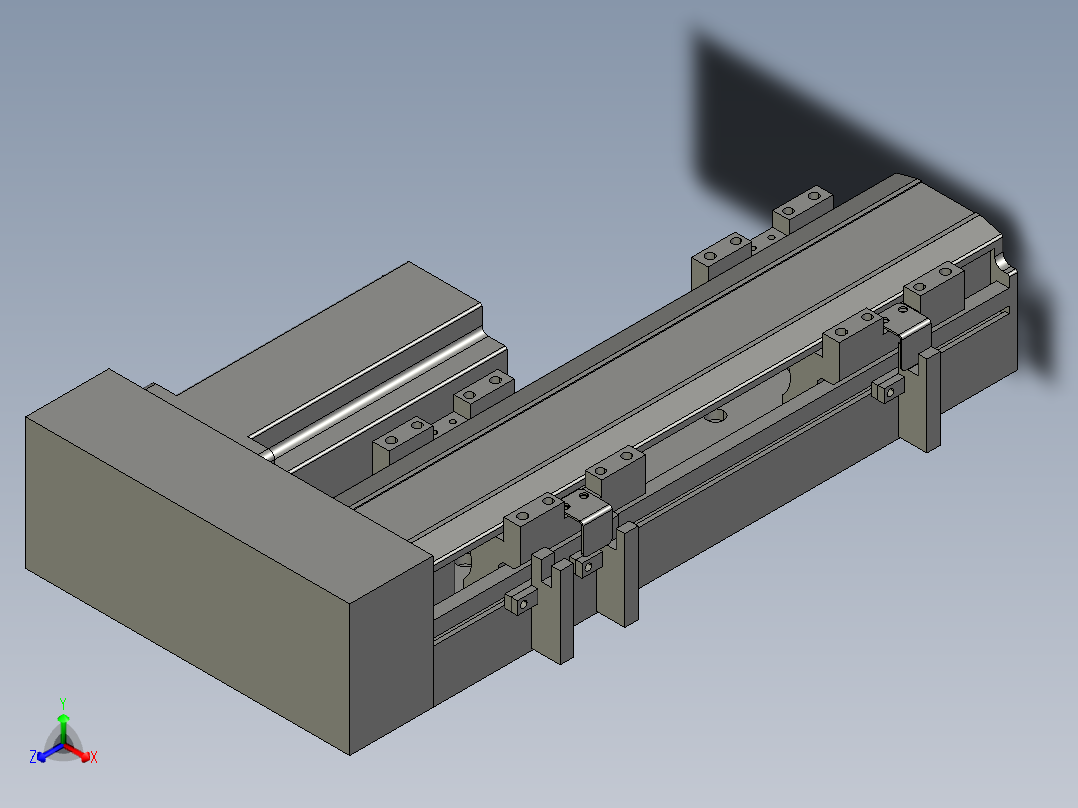Click the green Y axis arrow
This screenshot has height=808, width=1078.
pyautogui.click(x=63, y=728)
